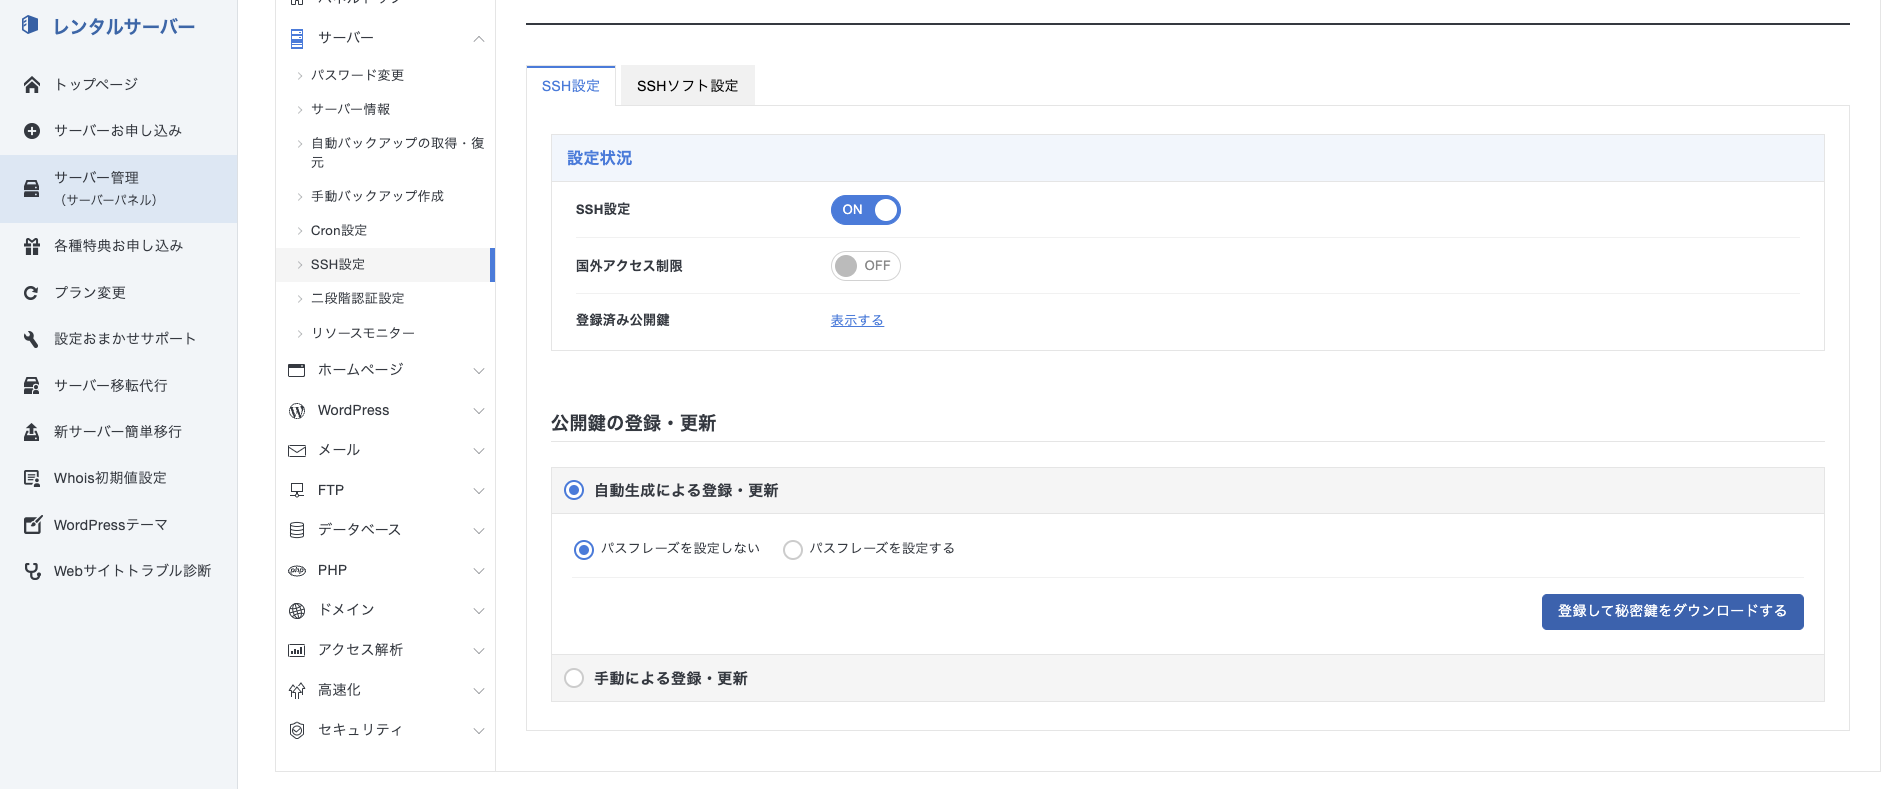
Task: Click the レンタルサーバー title text
Action: (x=124, y=27)
